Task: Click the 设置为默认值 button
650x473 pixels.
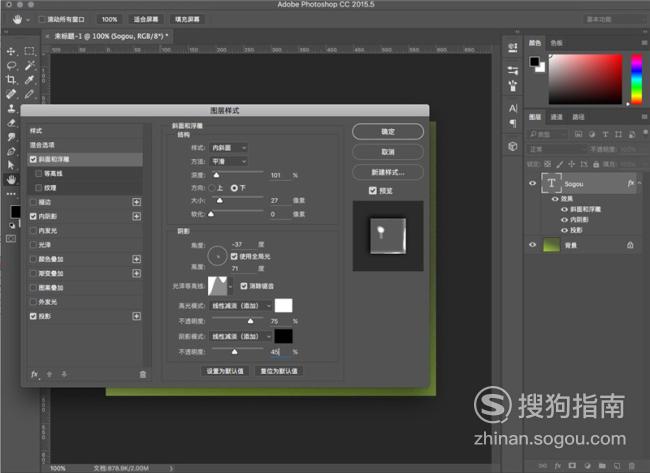Action: (225, 371)
